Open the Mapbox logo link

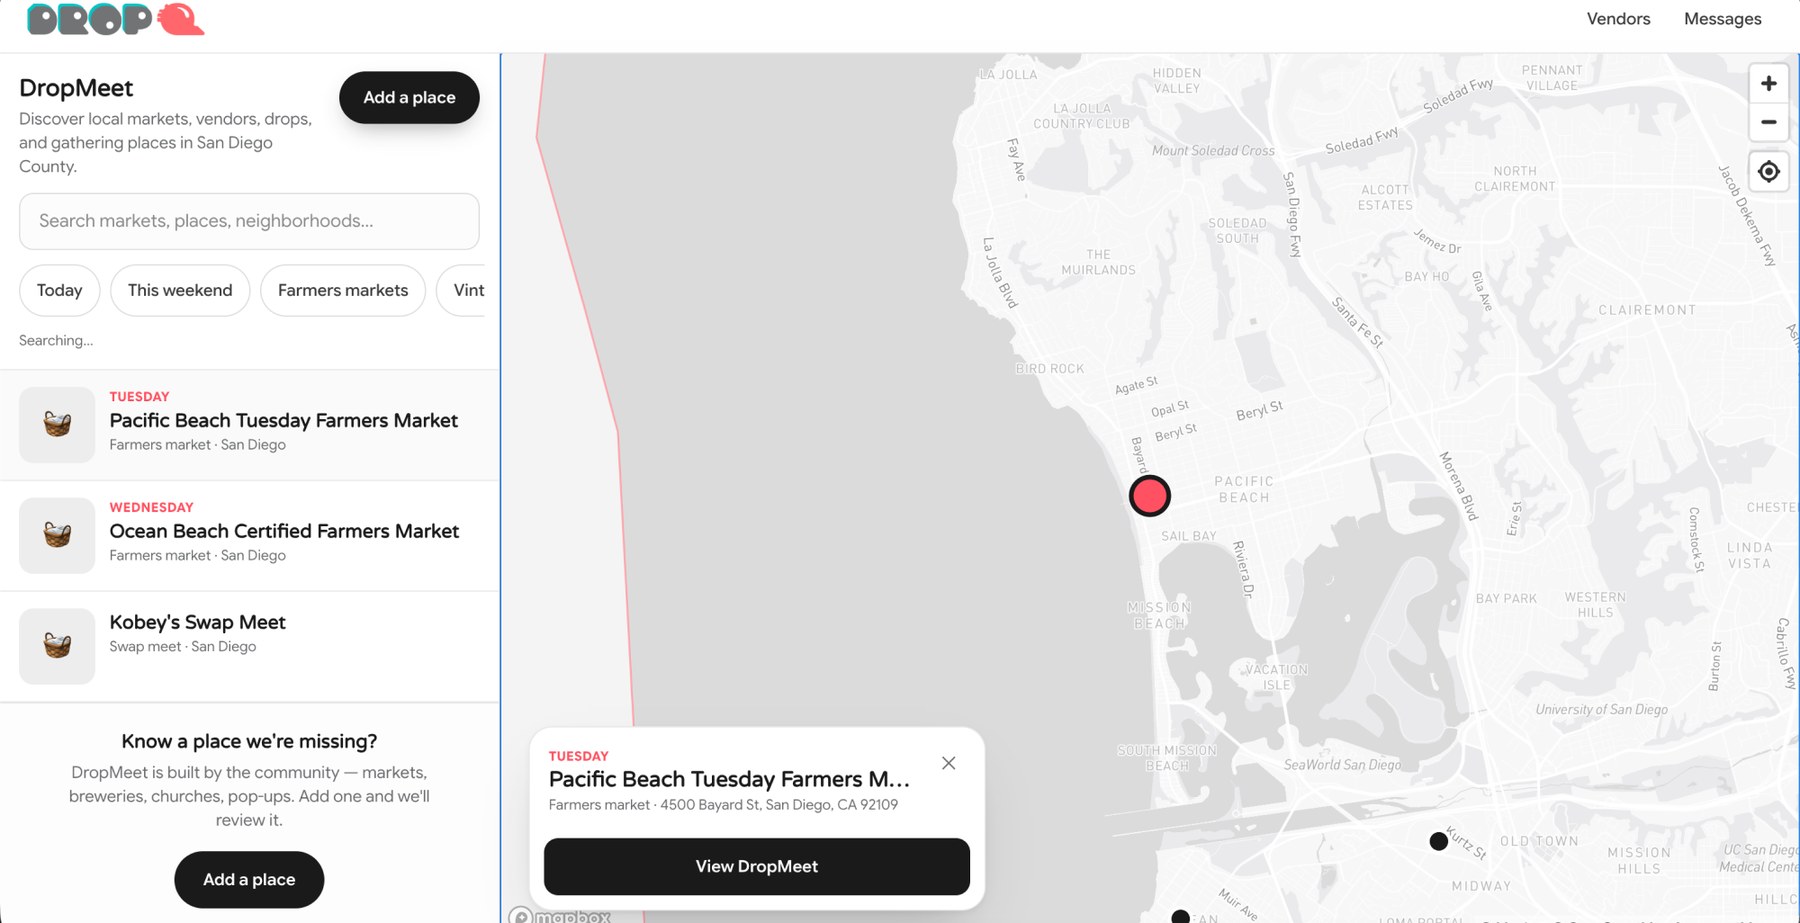point(560,915)
